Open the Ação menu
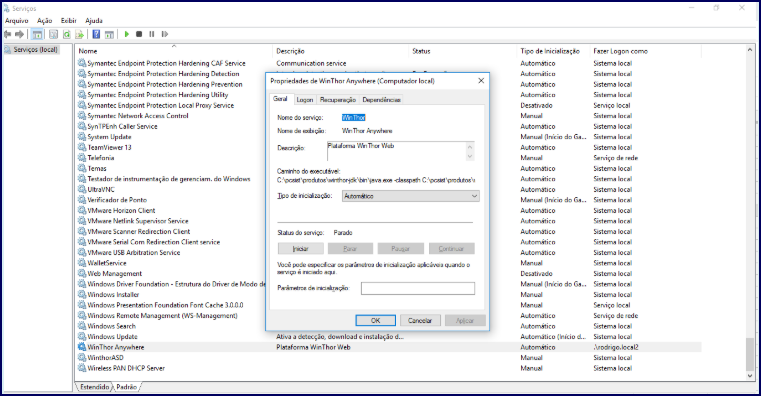The height and width of the screenshot is (396, 761). 45,20
